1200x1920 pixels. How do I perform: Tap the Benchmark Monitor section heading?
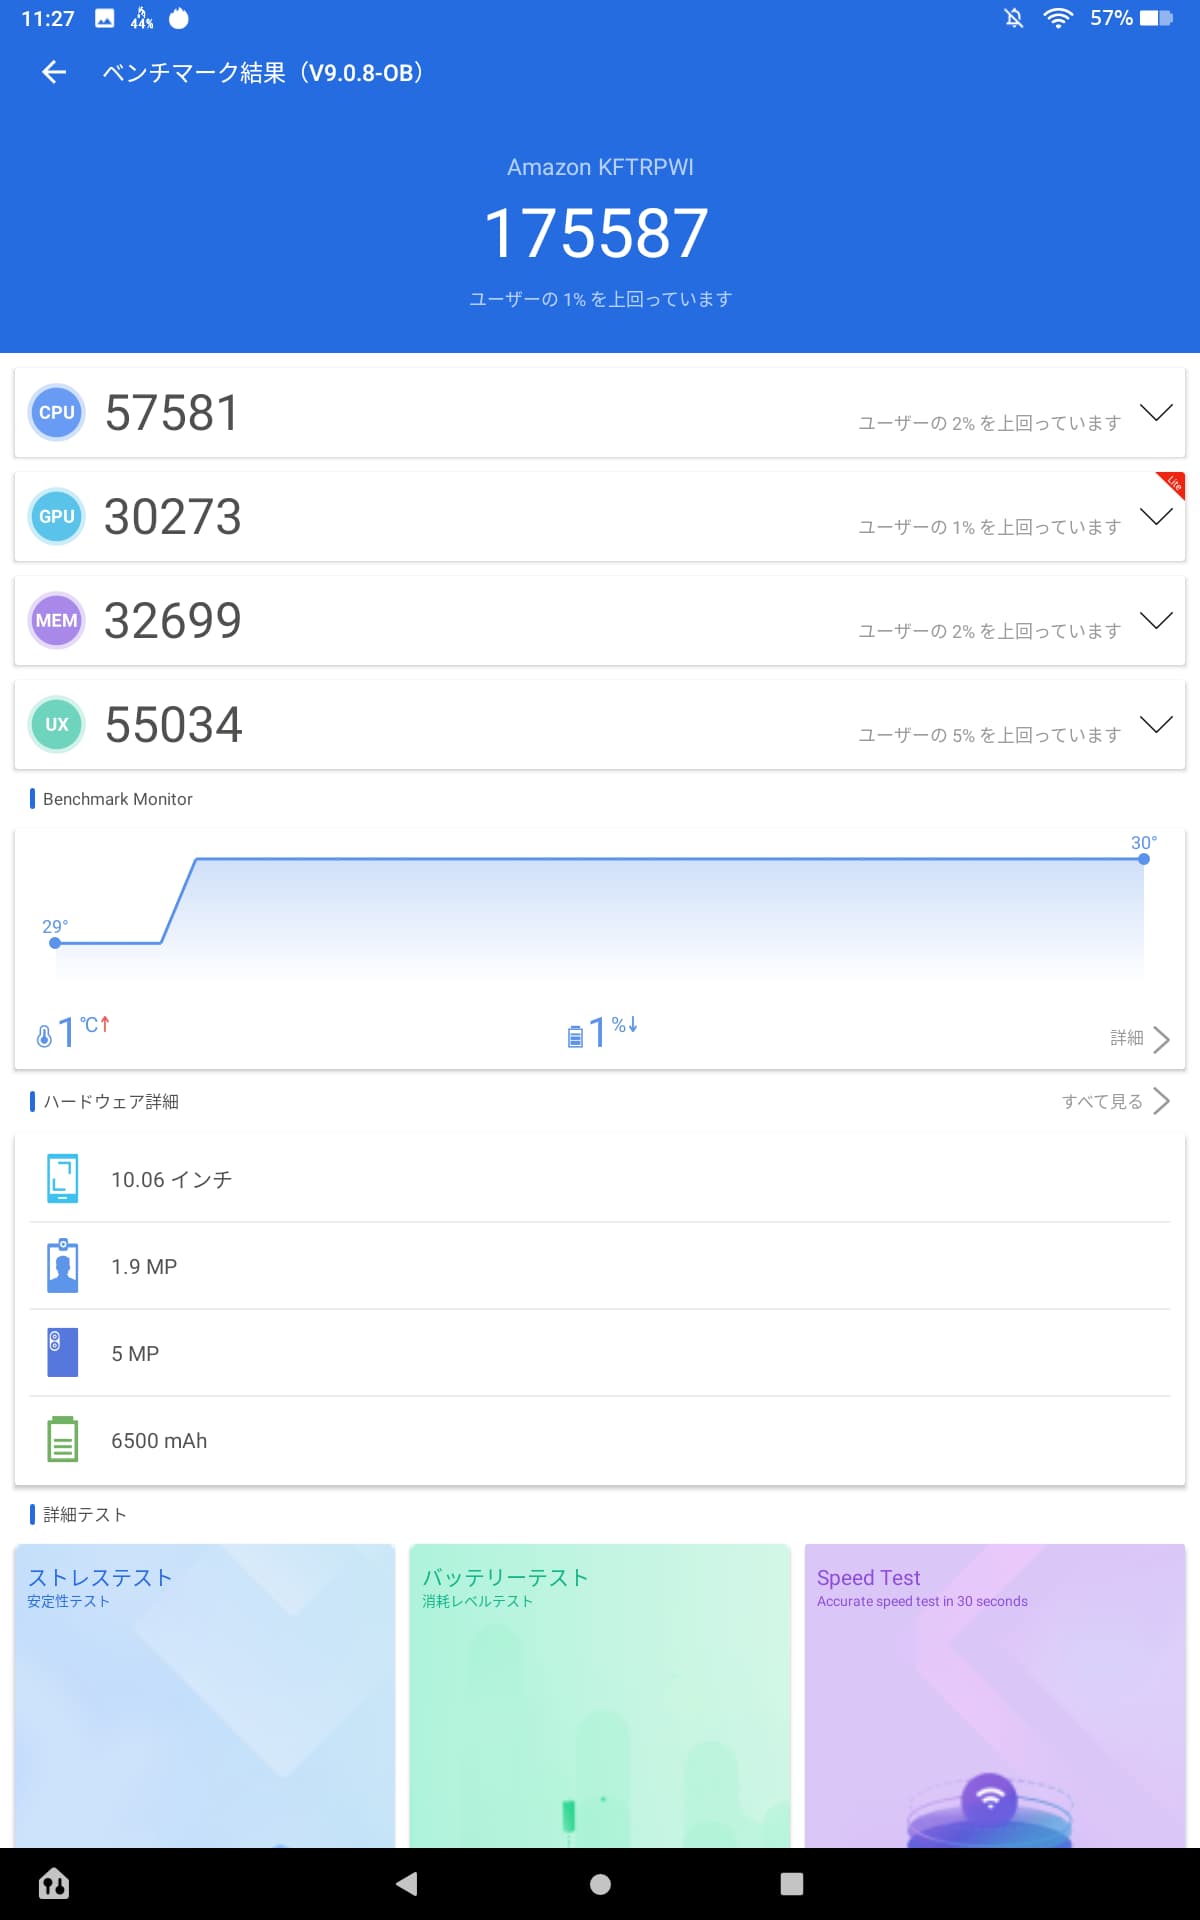coord(118,799)
